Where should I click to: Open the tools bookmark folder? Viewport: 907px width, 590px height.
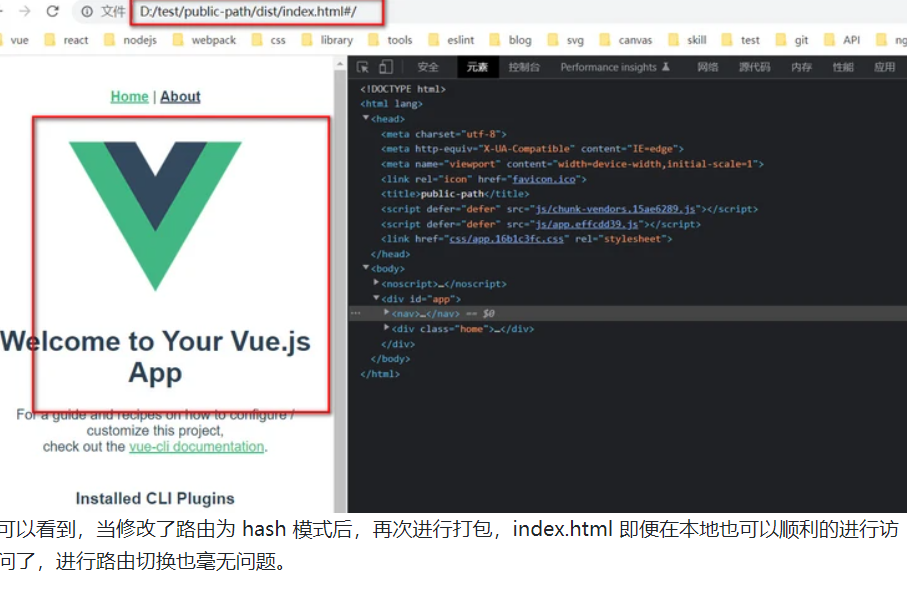click(390, 40)
